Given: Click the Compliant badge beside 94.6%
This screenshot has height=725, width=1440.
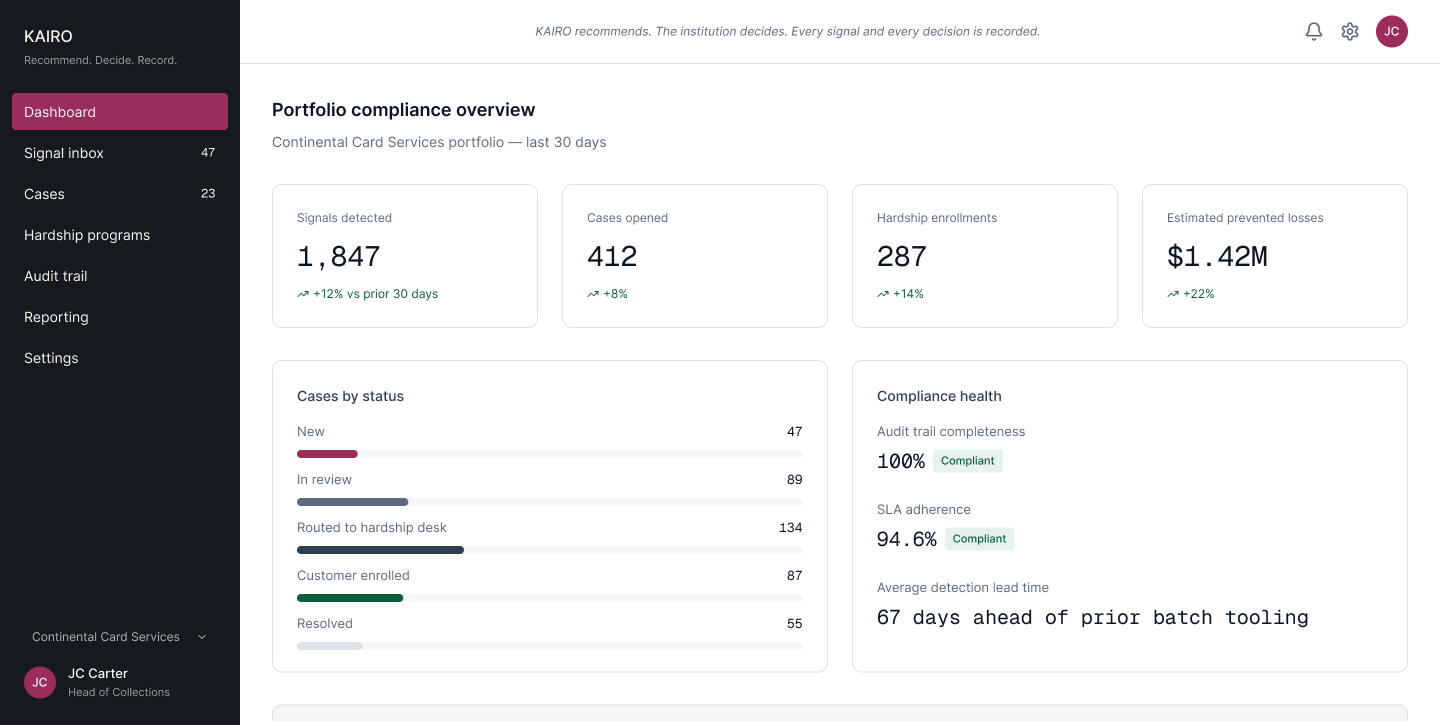Looking at the screenshot, I should 980,539.
